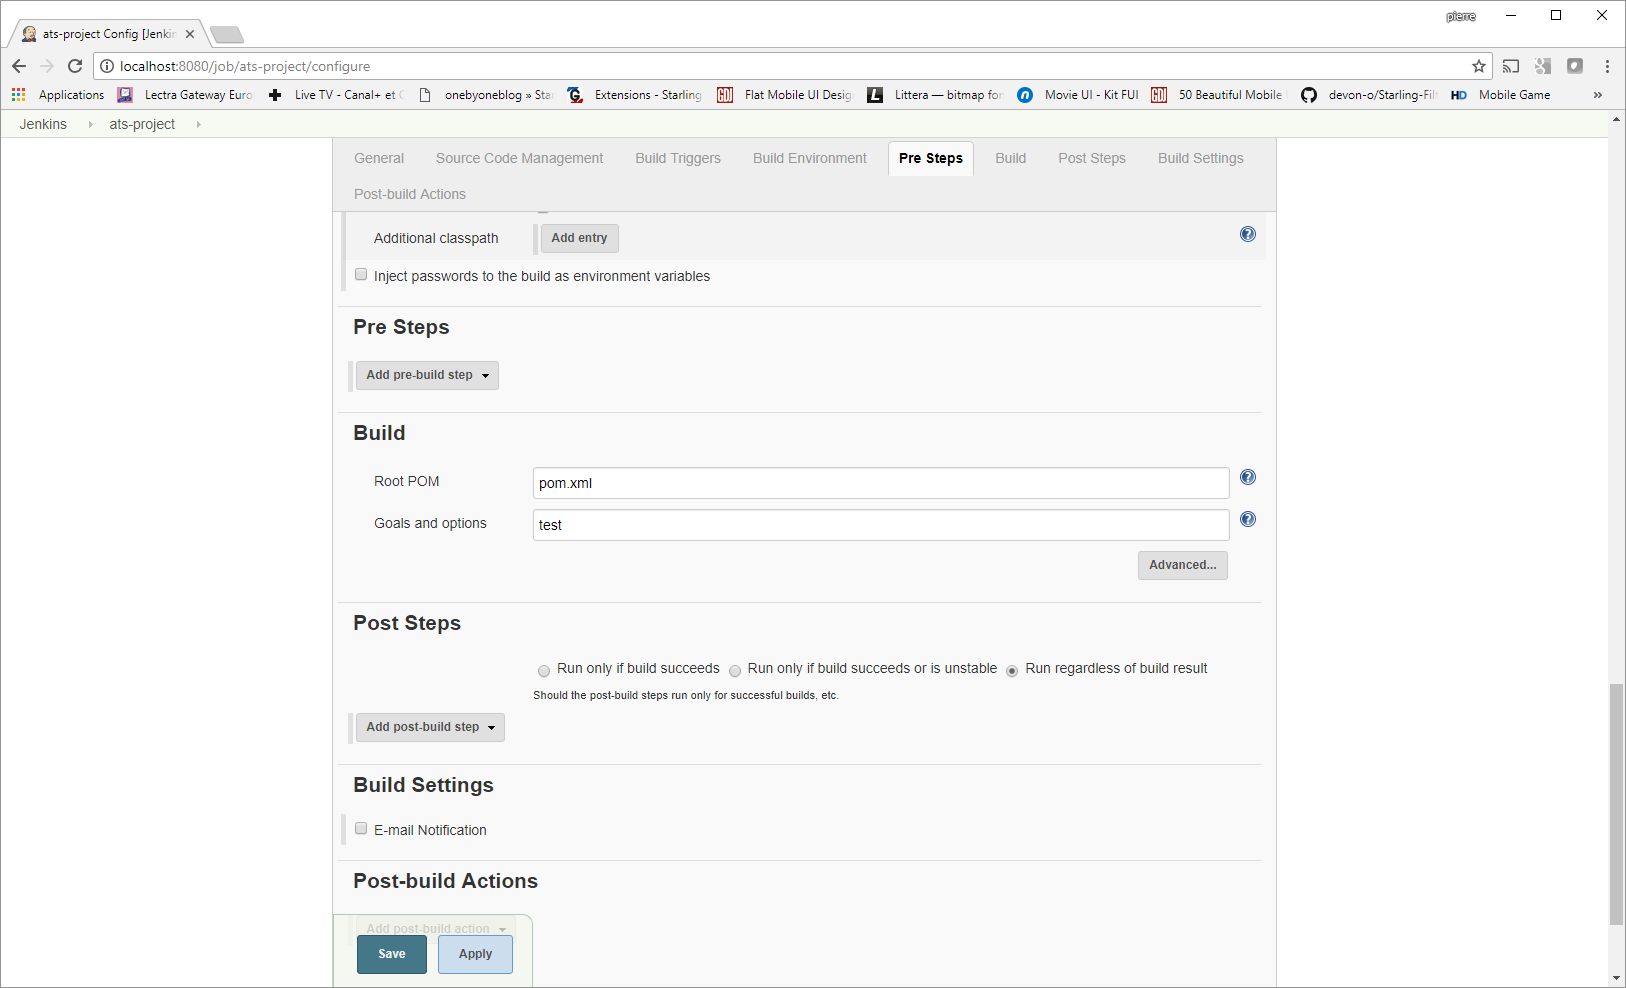Screen dimensions: 1626x988
Task: Open the devon-o/Starling GitHub bookmark
Action: tap(1370, 95)
